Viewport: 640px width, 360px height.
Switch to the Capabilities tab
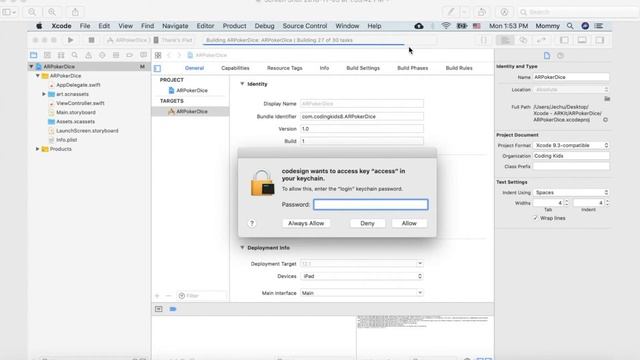pyautogui.click(x=235, y=68)
